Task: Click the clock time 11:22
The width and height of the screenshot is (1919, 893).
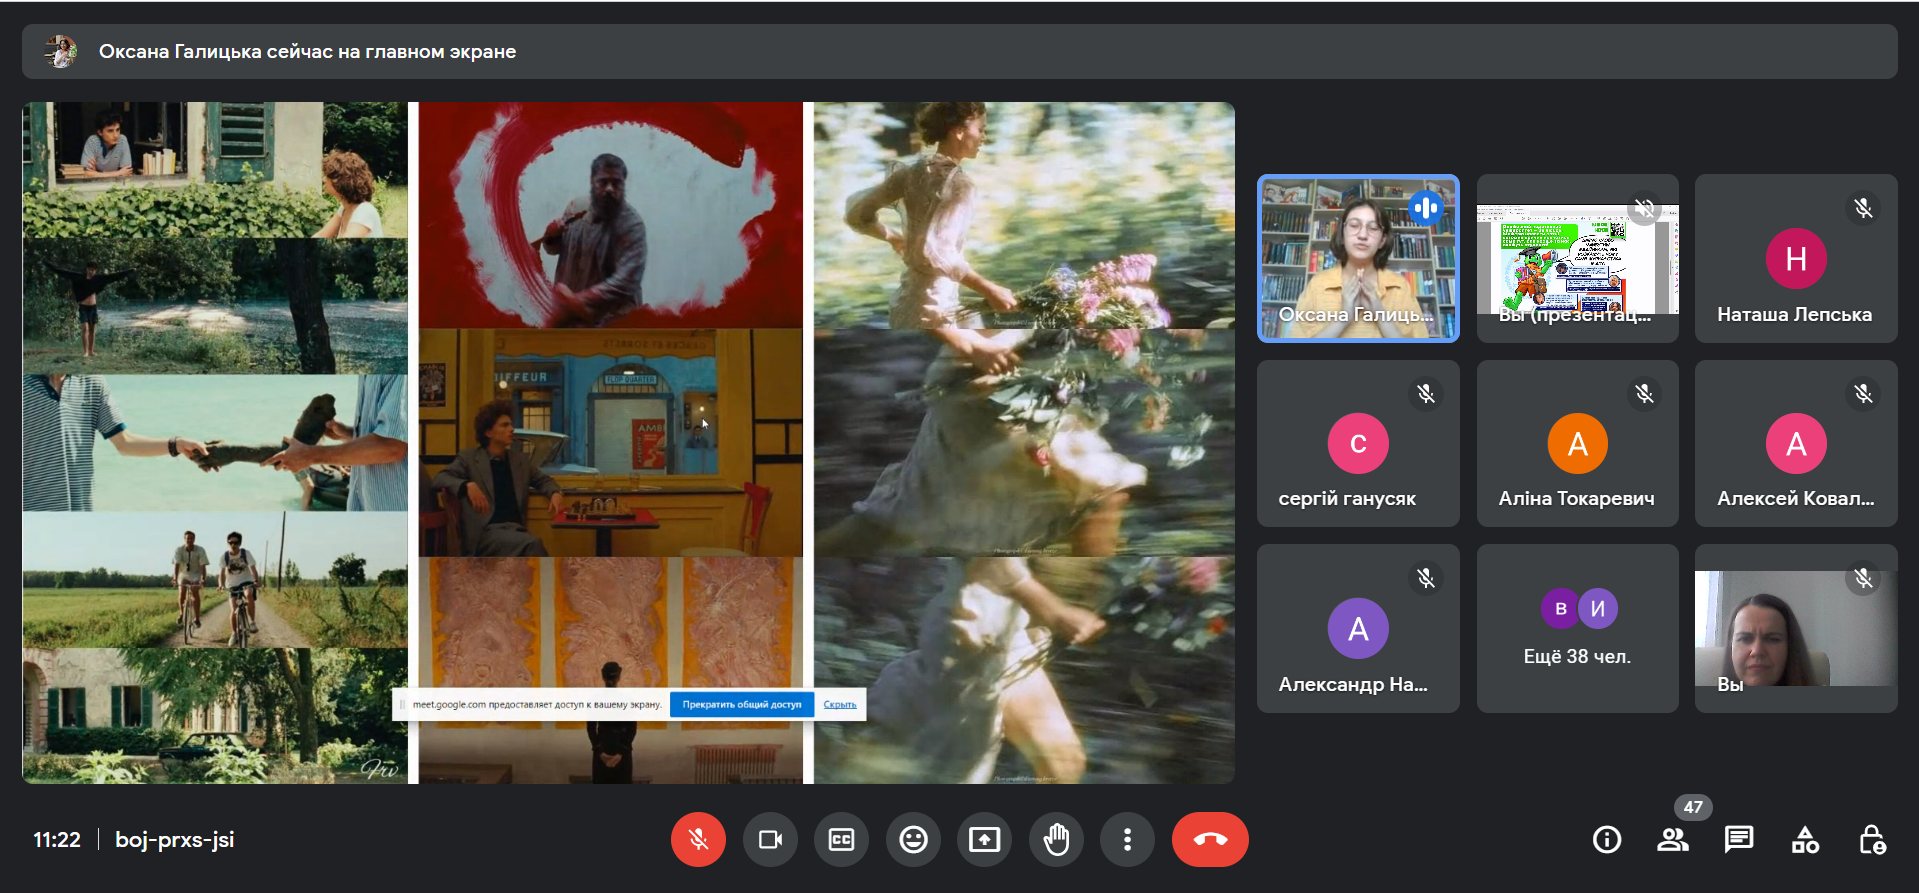Action: [x=57, y=840]
